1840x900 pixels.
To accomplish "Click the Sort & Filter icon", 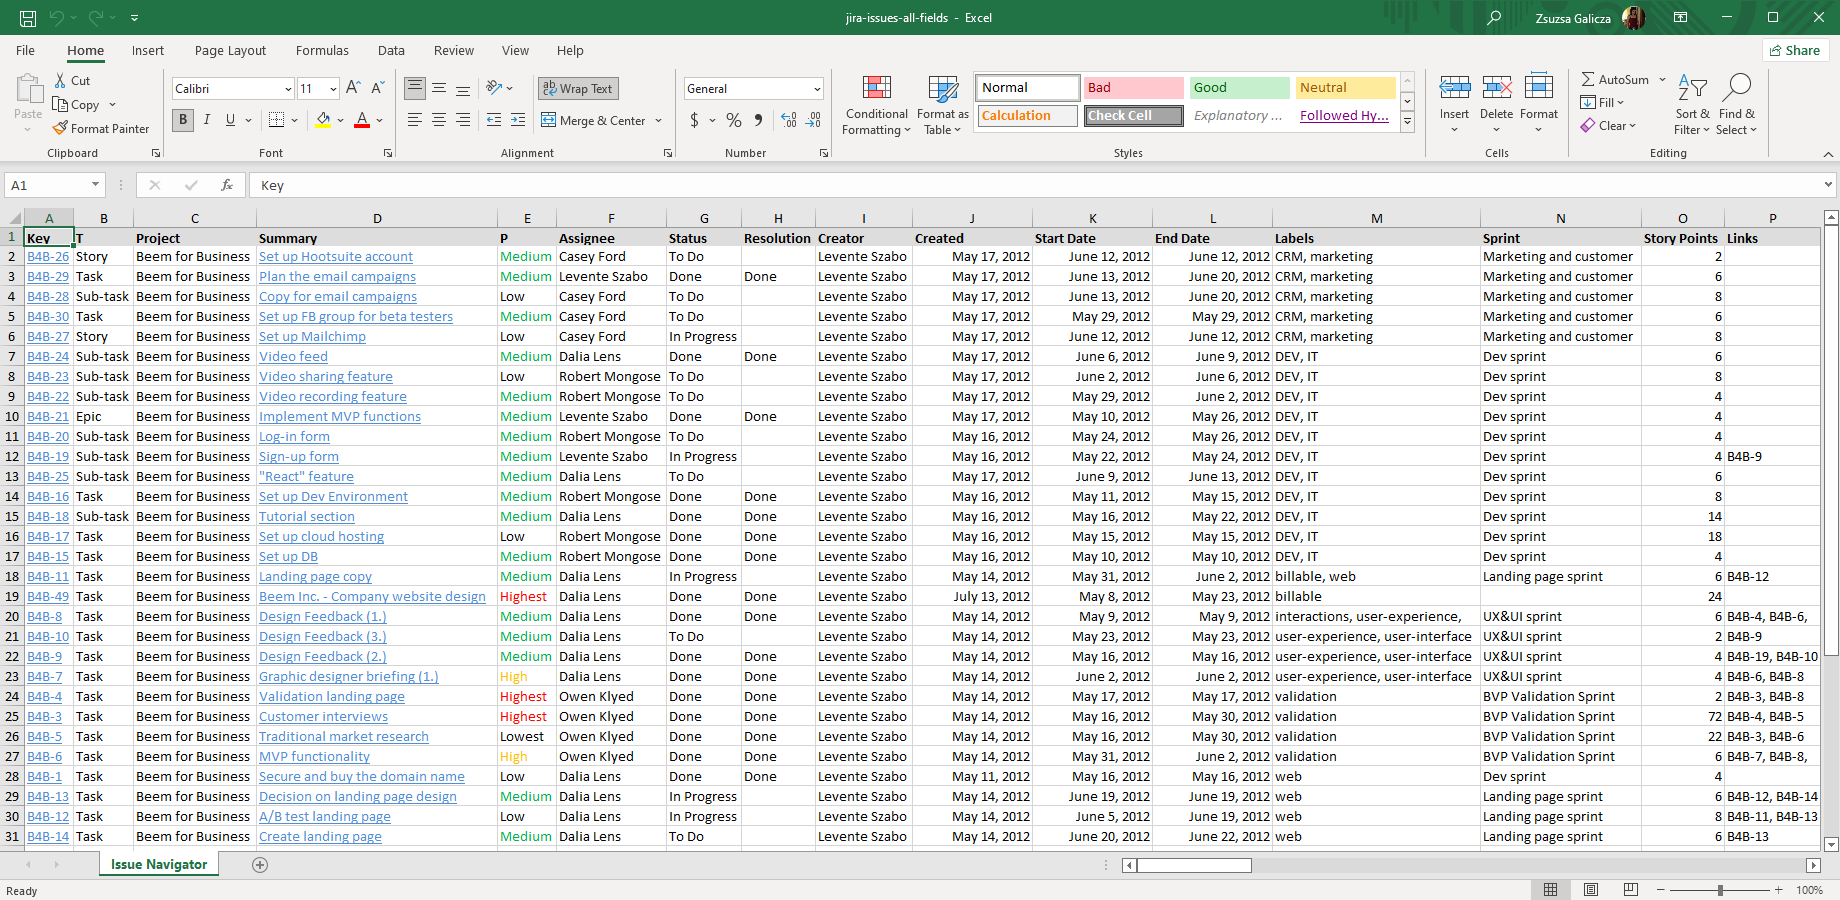I will [1692, 89].
